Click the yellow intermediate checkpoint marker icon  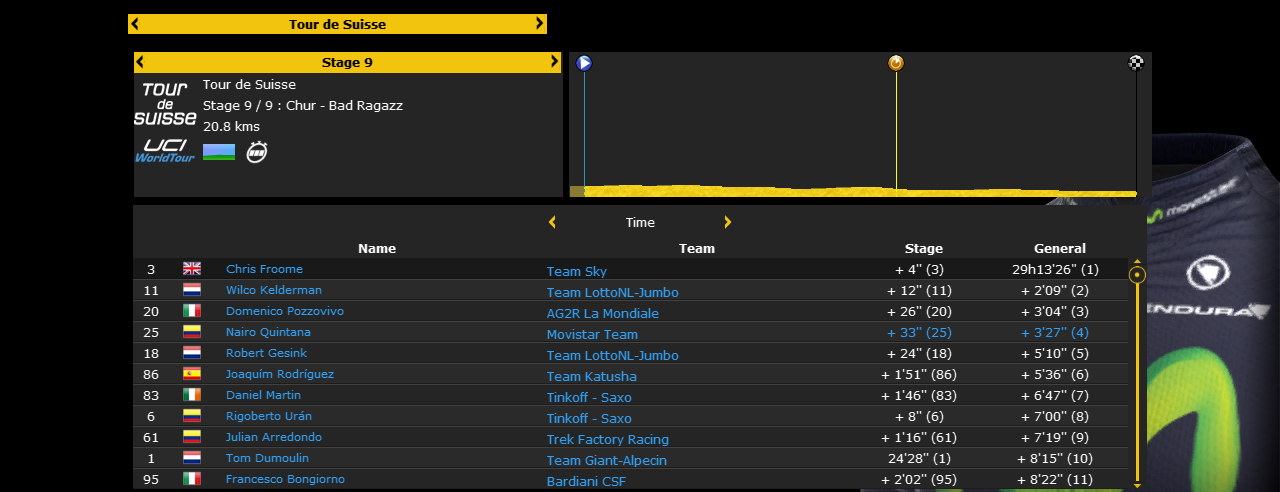pos(896,63)
